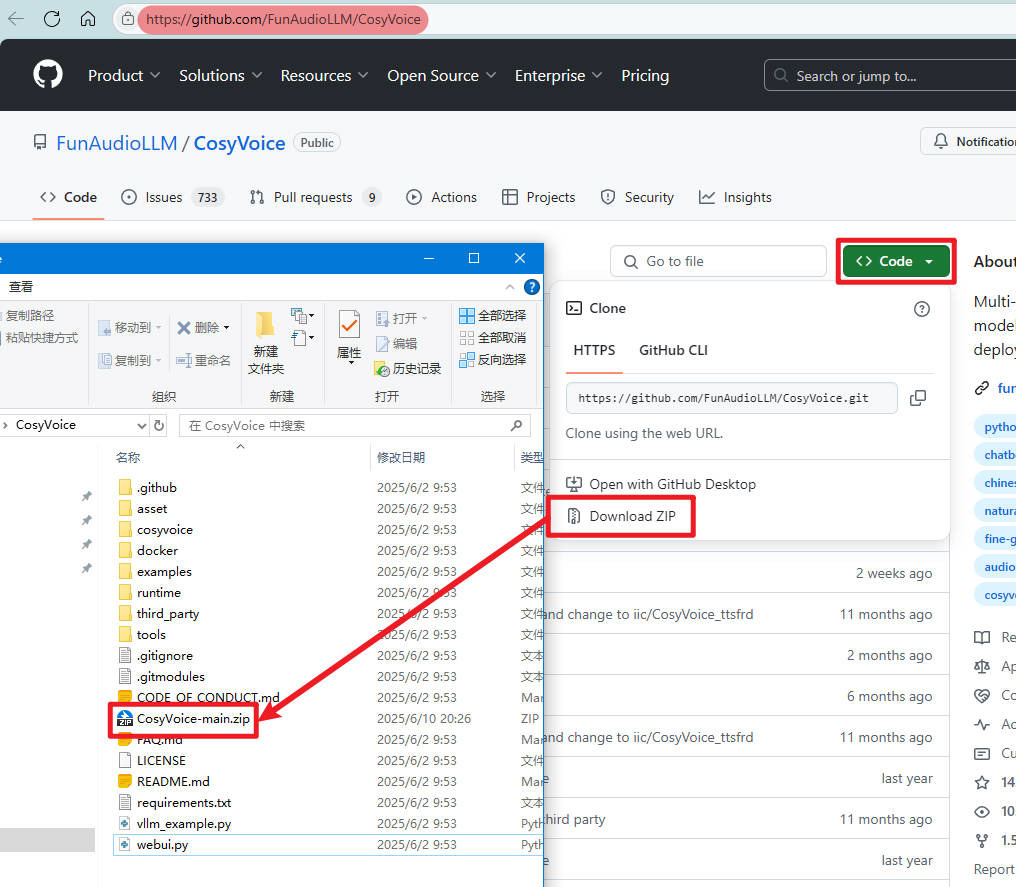Select the GitHub CLI clone tab
The height and width of the screenshot is (887, 1016).
pos(673,351)
